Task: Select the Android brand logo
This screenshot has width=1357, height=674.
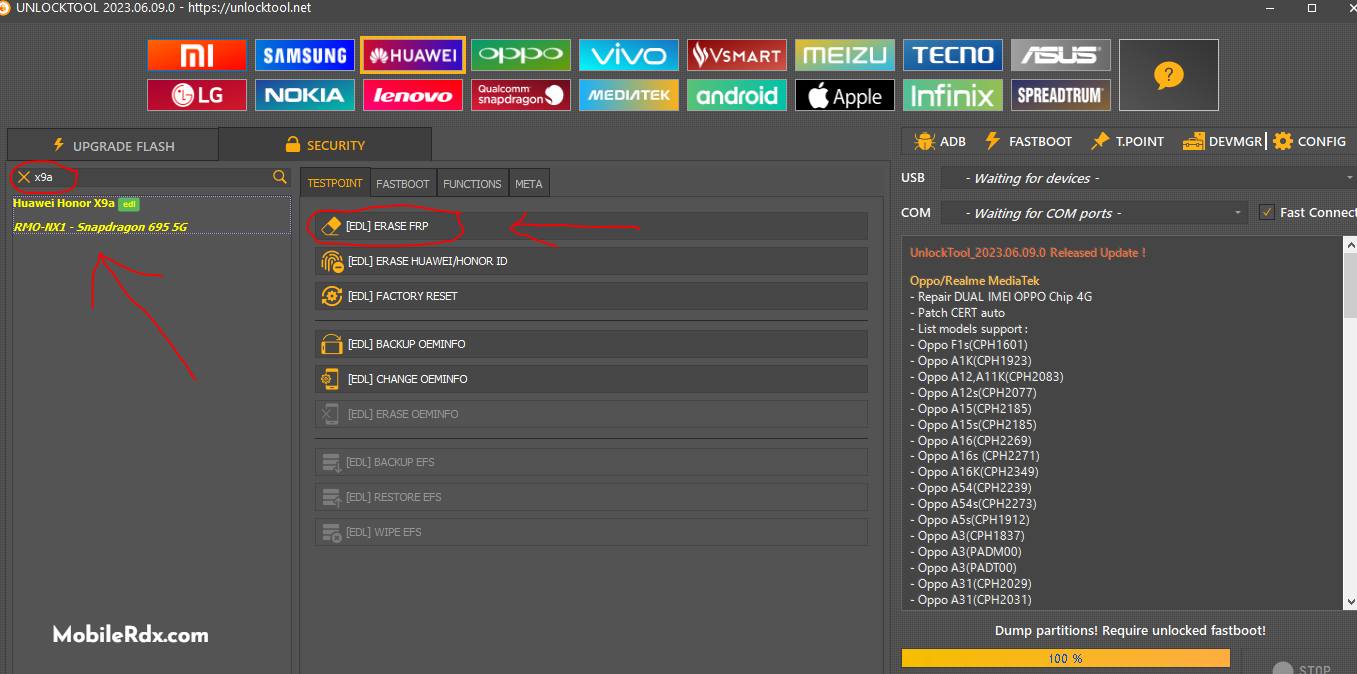Action: pos(736,95)
